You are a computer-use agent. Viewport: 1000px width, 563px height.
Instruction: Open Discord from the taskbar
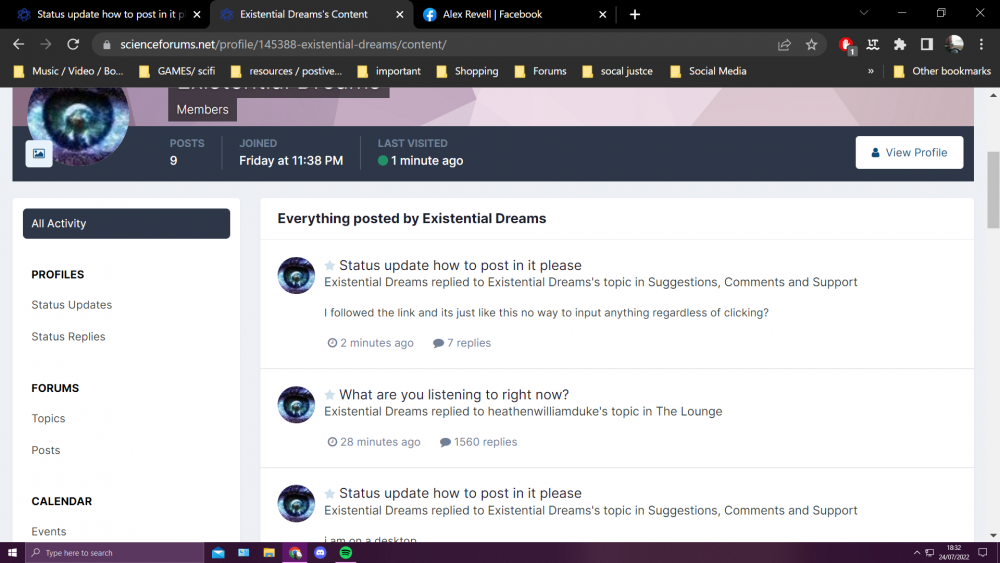click(320, 552)
